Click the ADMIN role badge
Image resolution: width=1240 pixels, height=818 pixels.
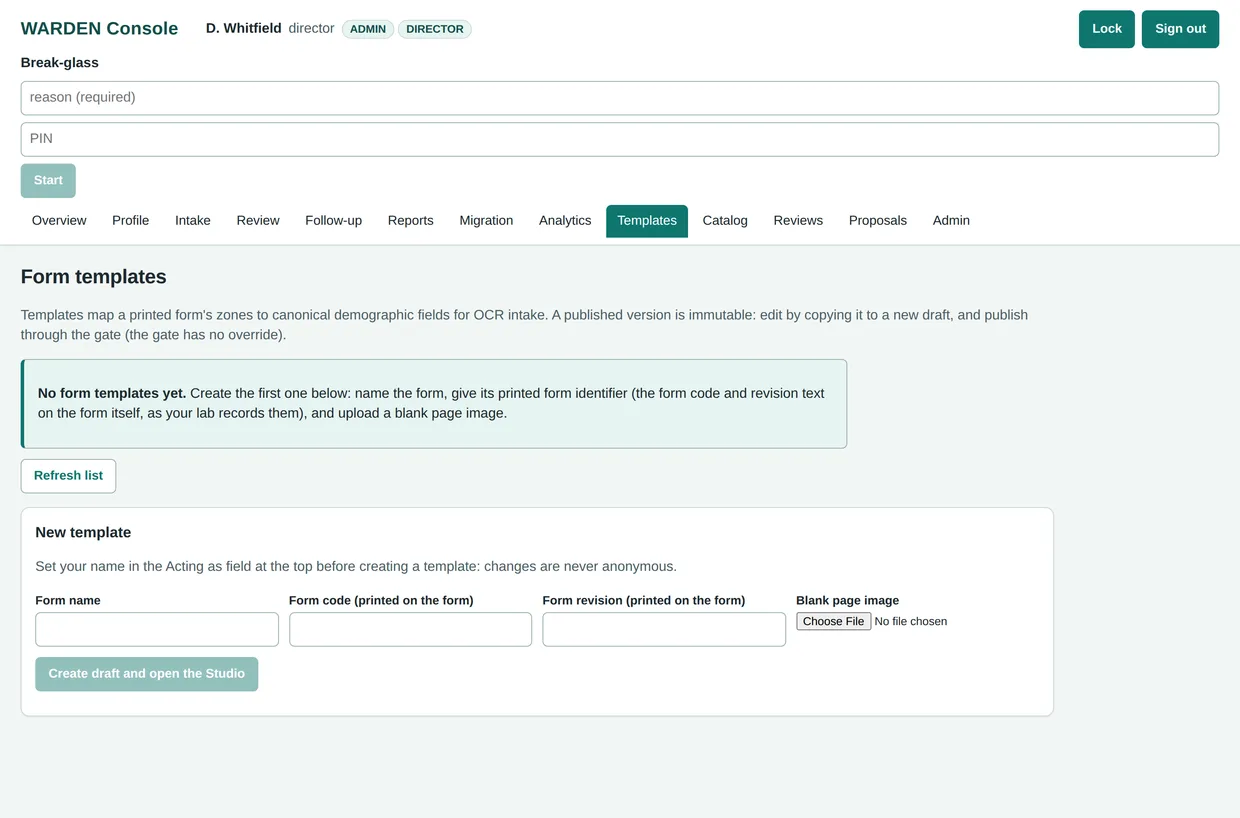[368, 29]
